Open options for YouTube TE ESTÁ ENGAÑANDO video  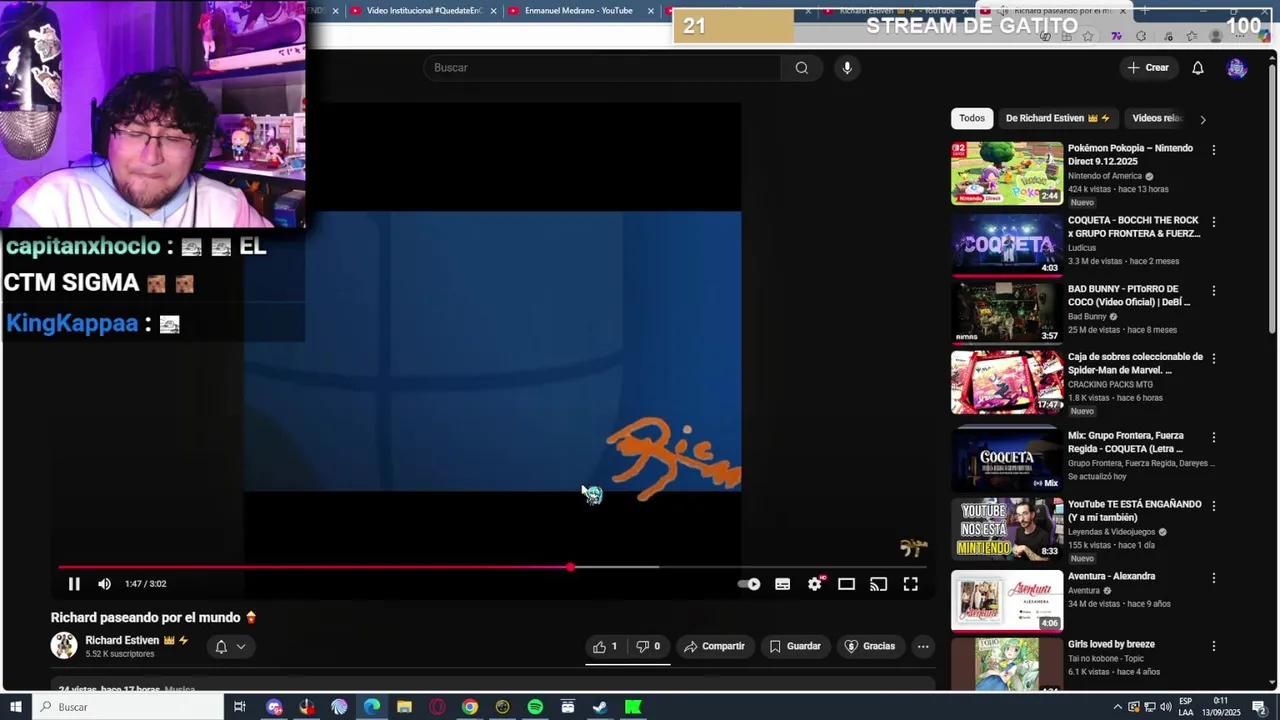(x=1214, y=506)
